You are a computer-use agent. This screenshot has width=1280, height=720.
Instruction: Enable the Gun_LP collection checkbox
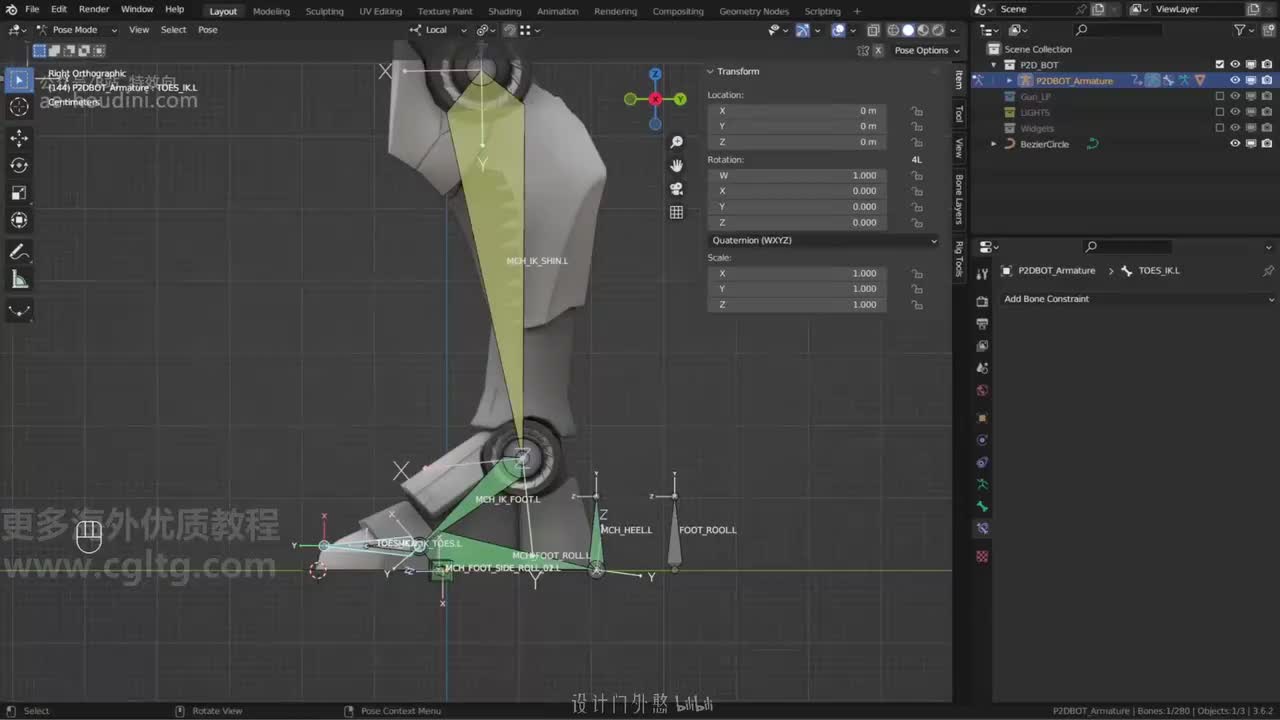(x=1219, y=97)
